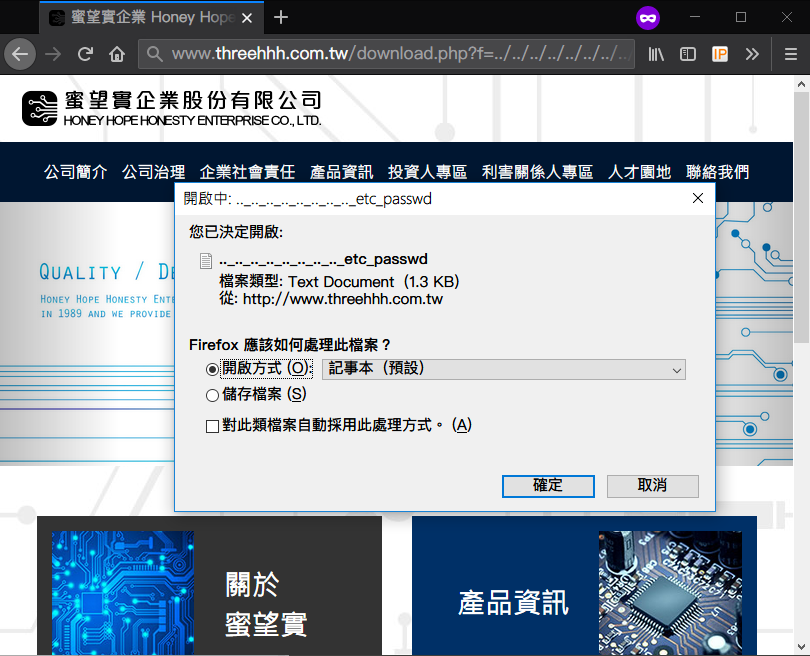Click the etc_passwd text file icon

[x=206, y=261]
